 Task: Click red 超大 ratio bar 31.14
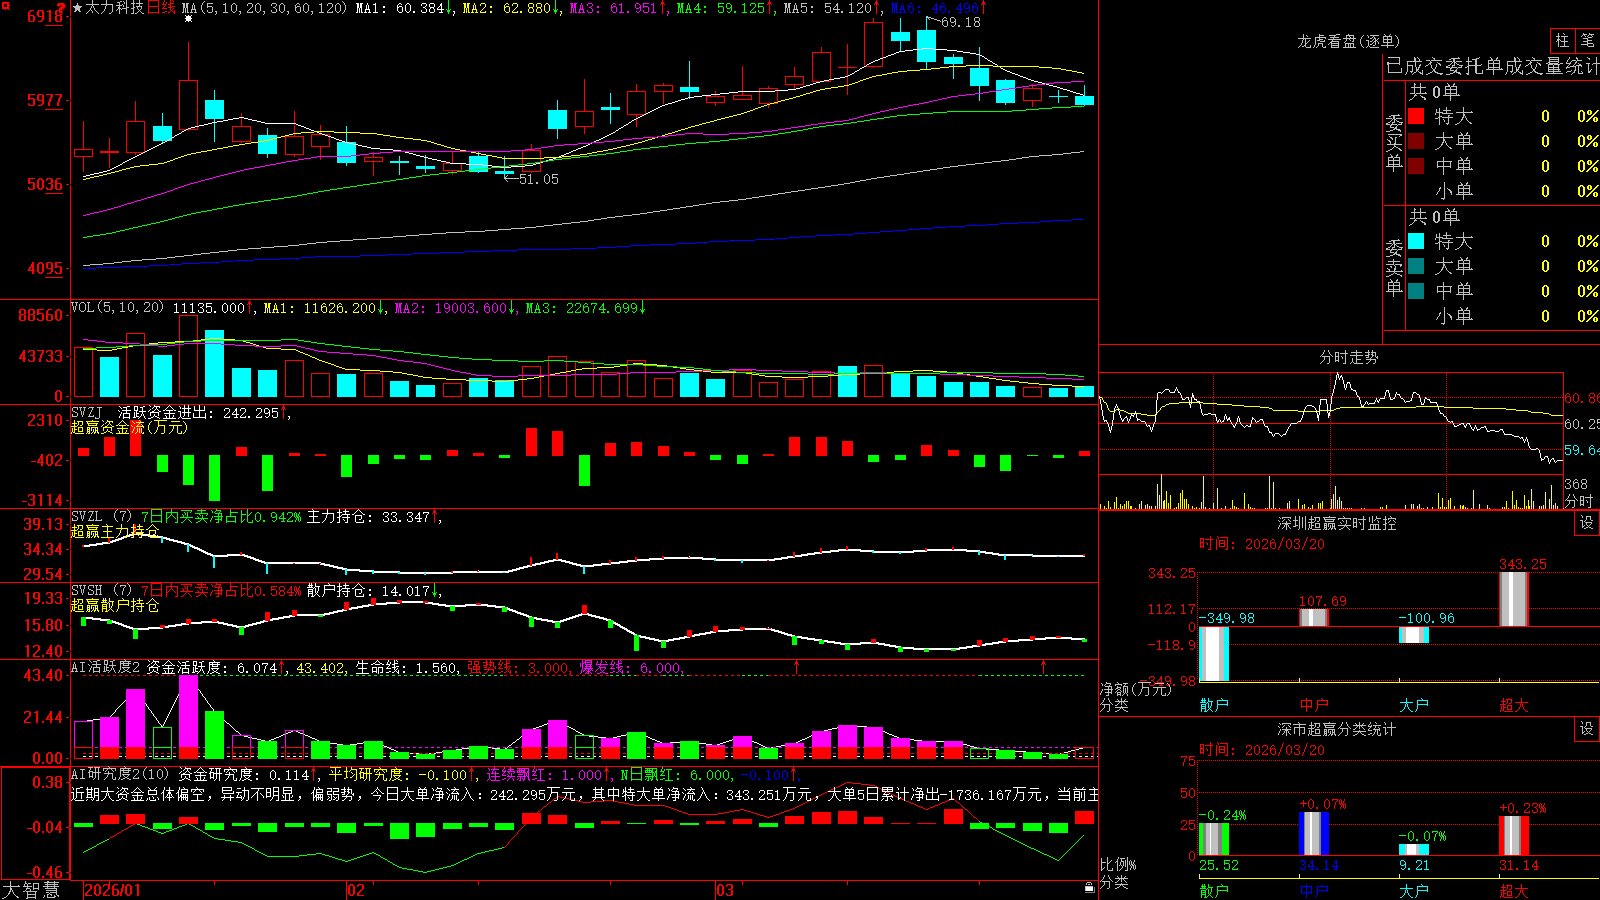pos(1514,836)
